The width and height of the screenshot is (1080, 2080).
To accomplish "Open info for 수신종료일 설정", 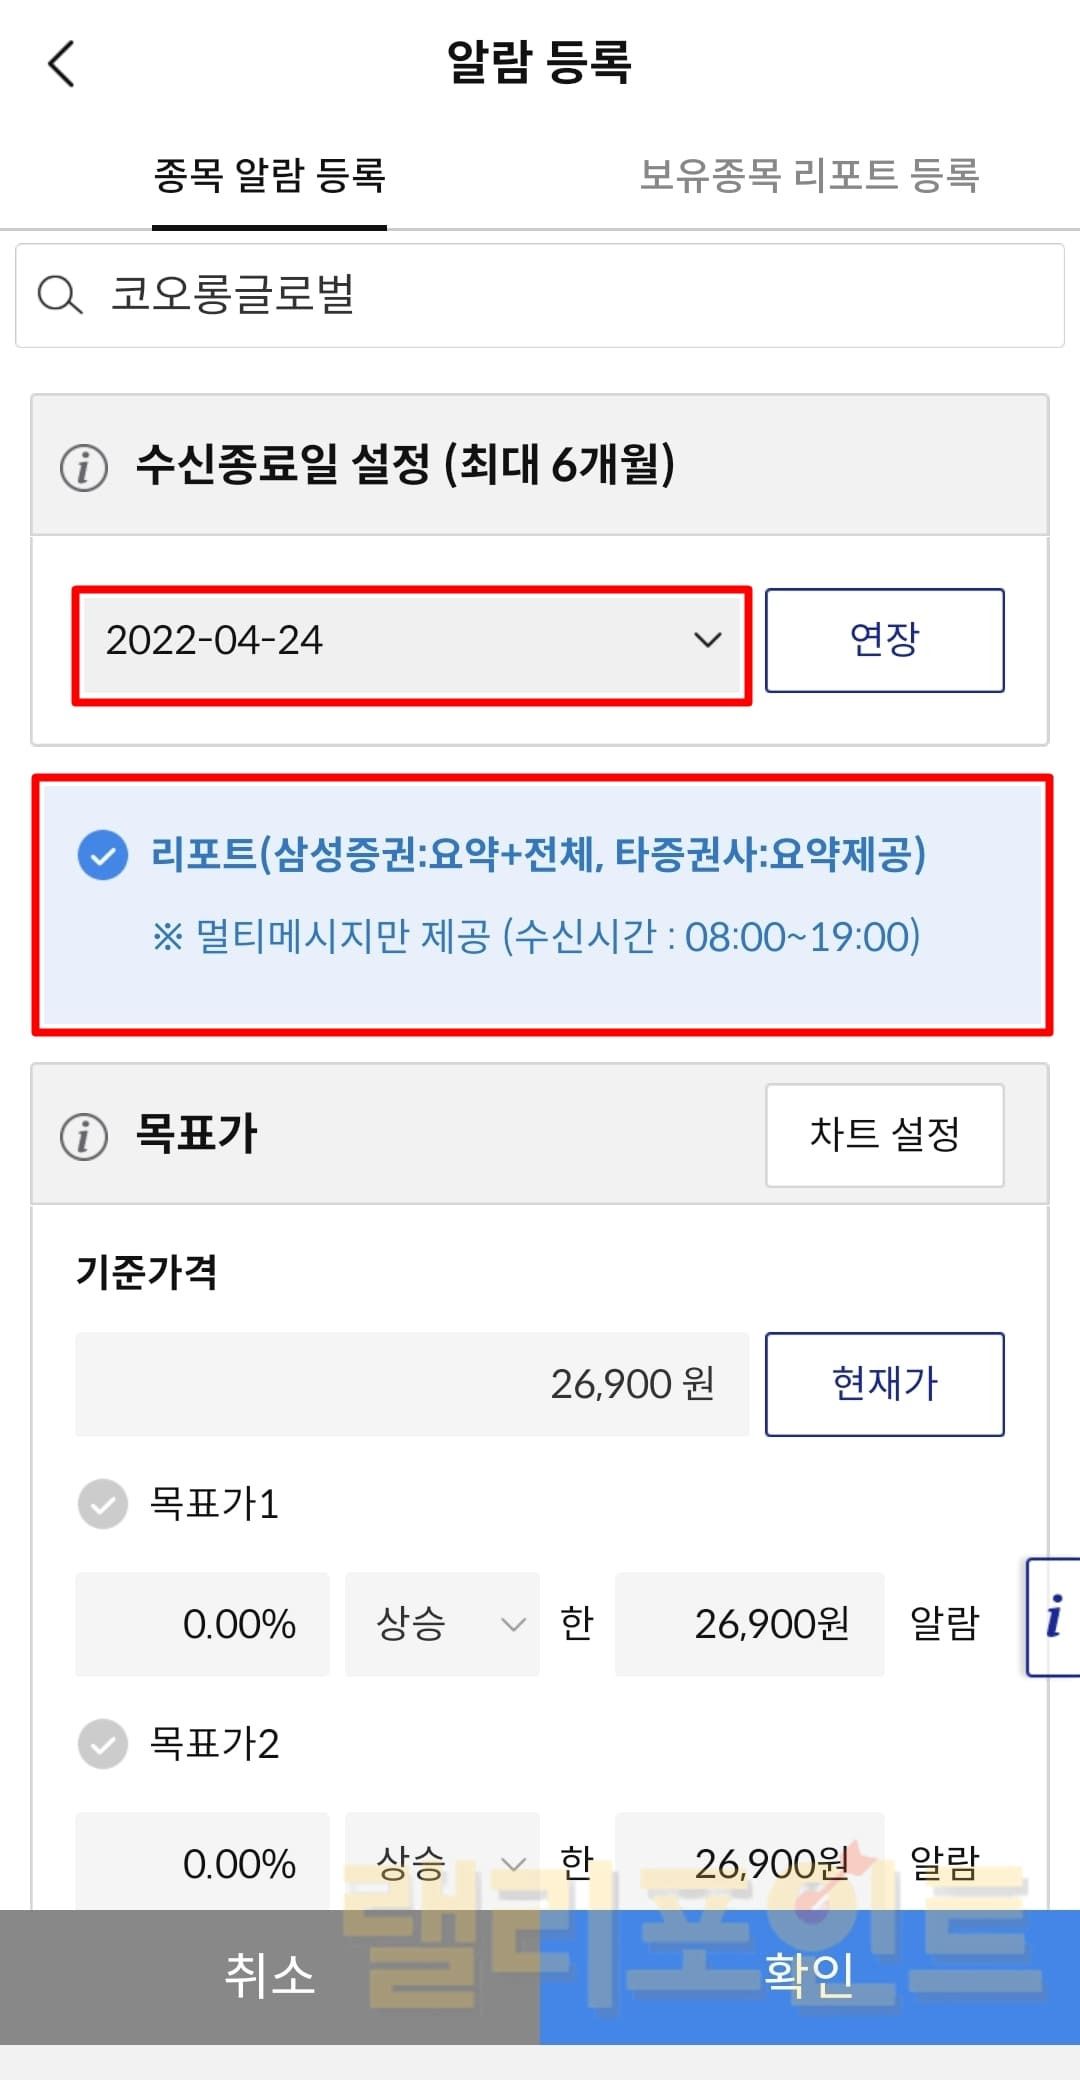I will (x=84, y=466).
